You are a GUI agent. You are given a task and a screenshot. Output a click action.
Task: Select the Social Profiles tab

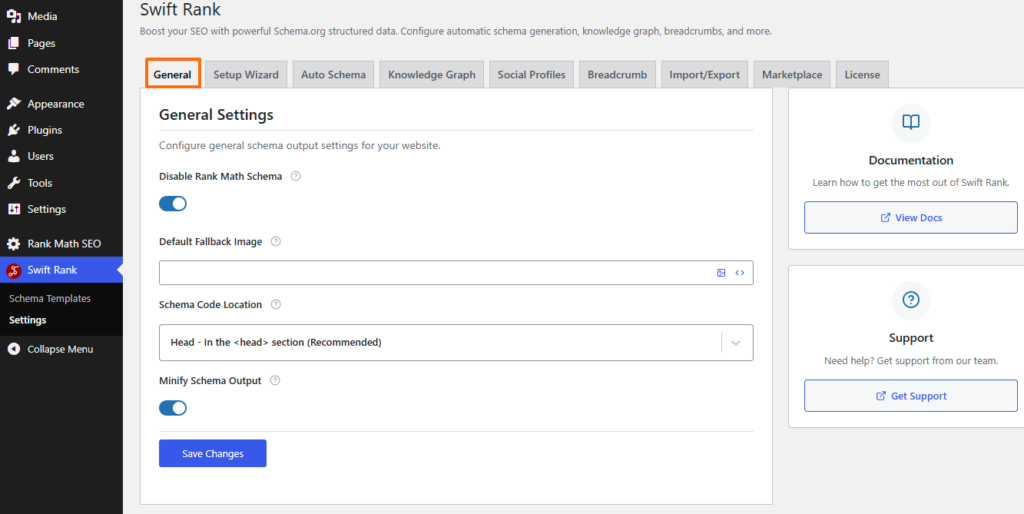click(x=532, y=74)
